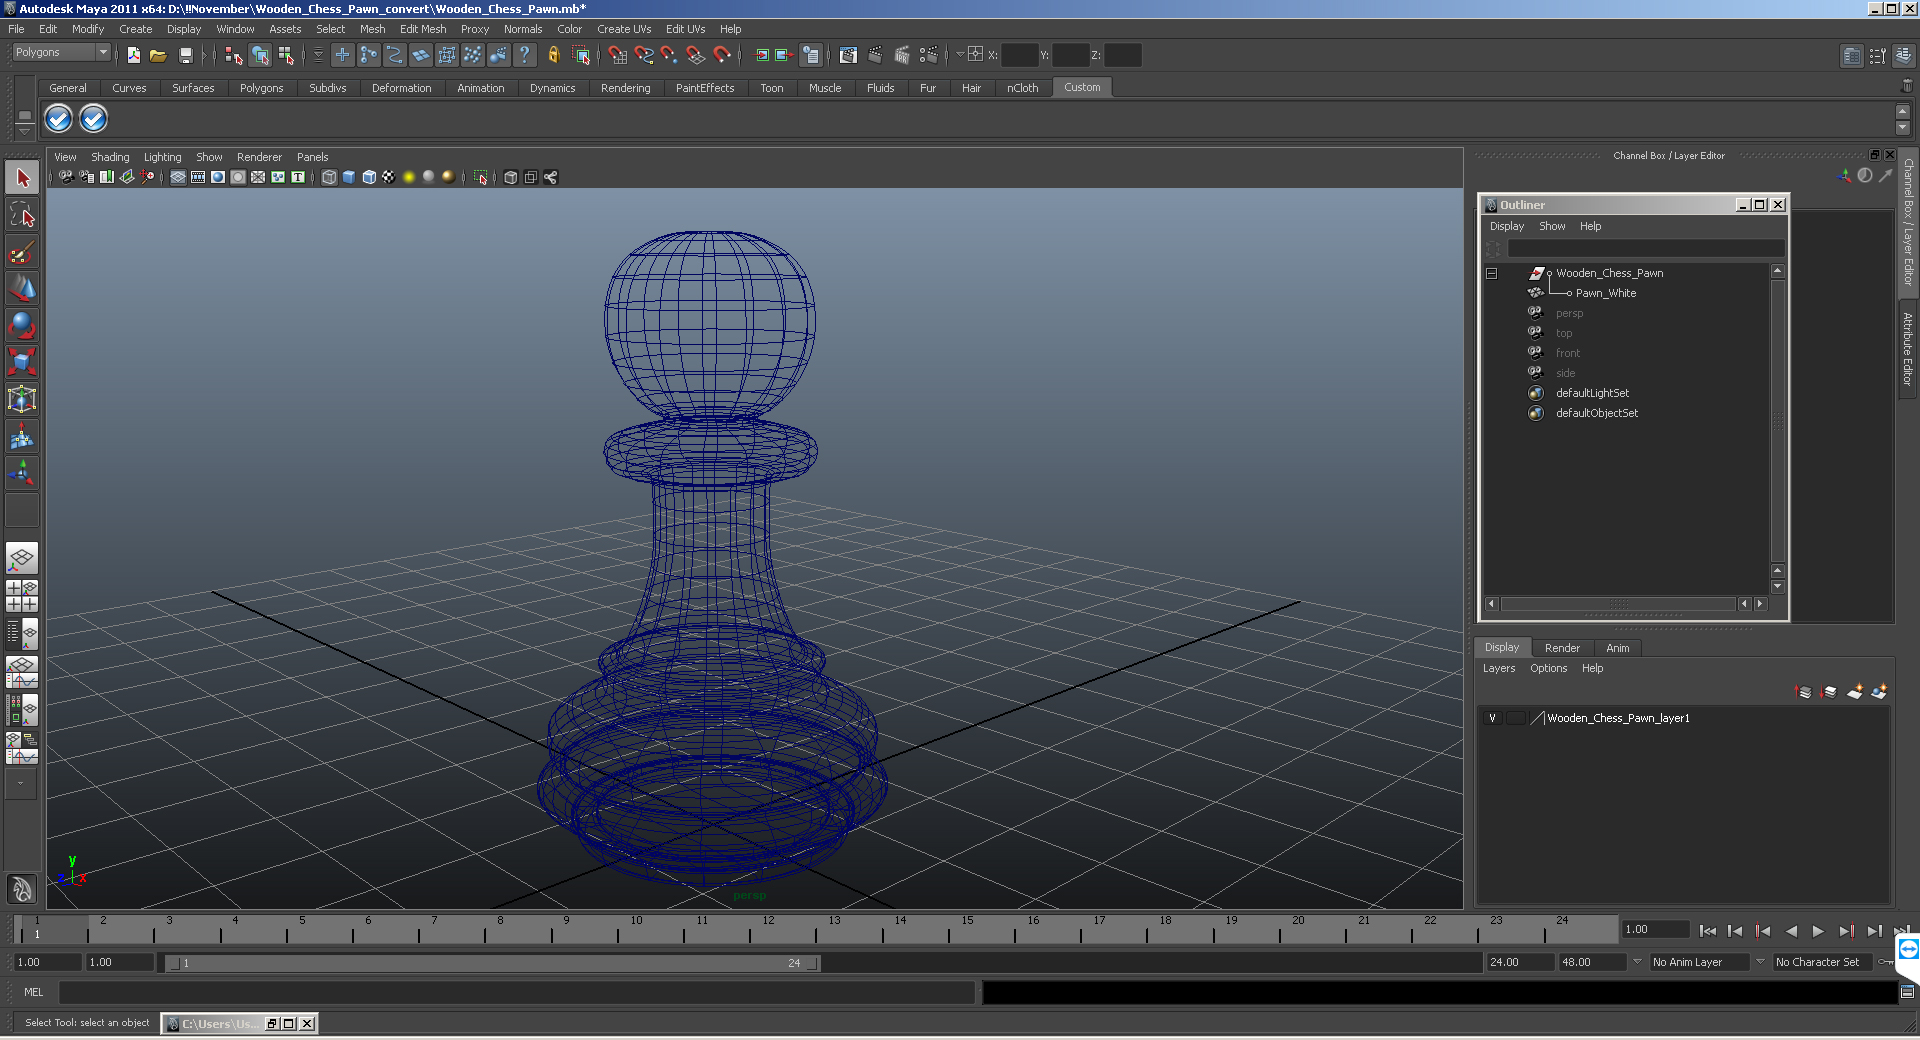Switch to the Anim layer tab
Screen dimensions: 1920x1040
[x=1617, y=648]
